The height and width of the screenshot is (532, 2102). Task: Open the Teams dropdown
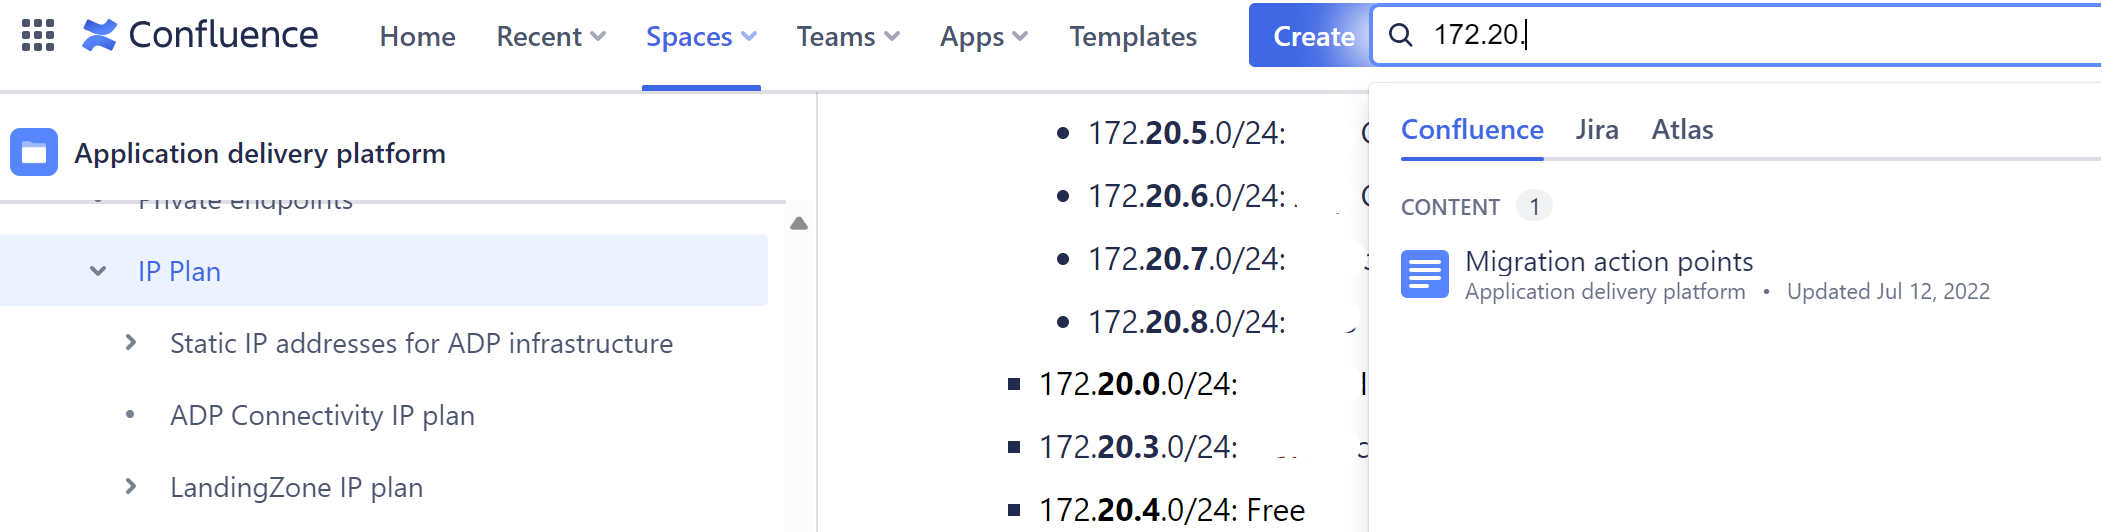tap(848, 37)
